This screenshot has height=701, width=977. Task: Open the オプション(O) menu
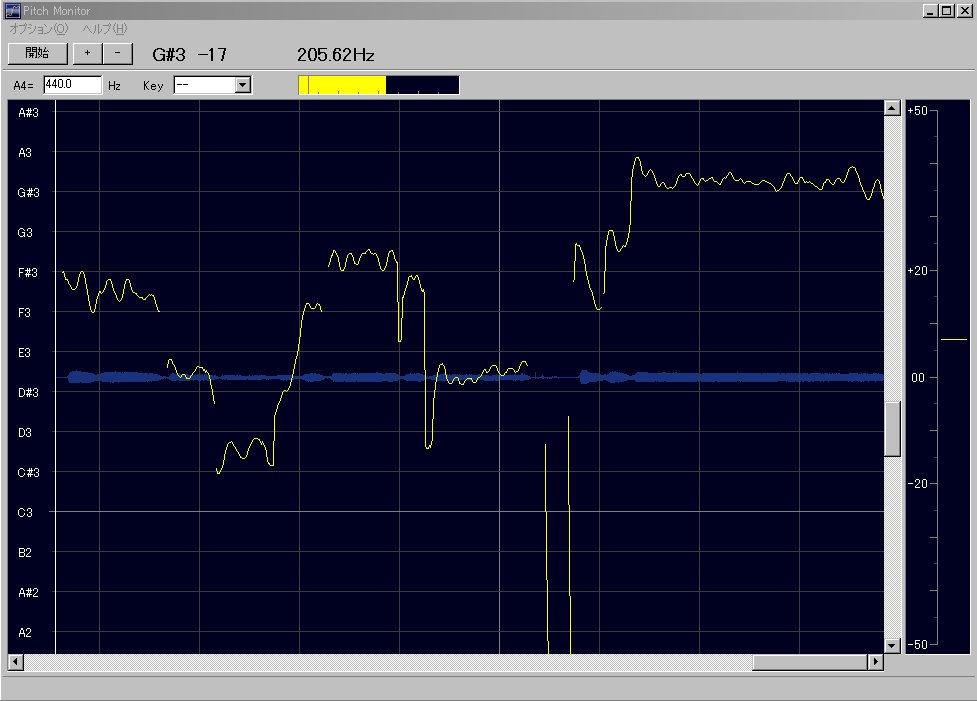[39, 29]
